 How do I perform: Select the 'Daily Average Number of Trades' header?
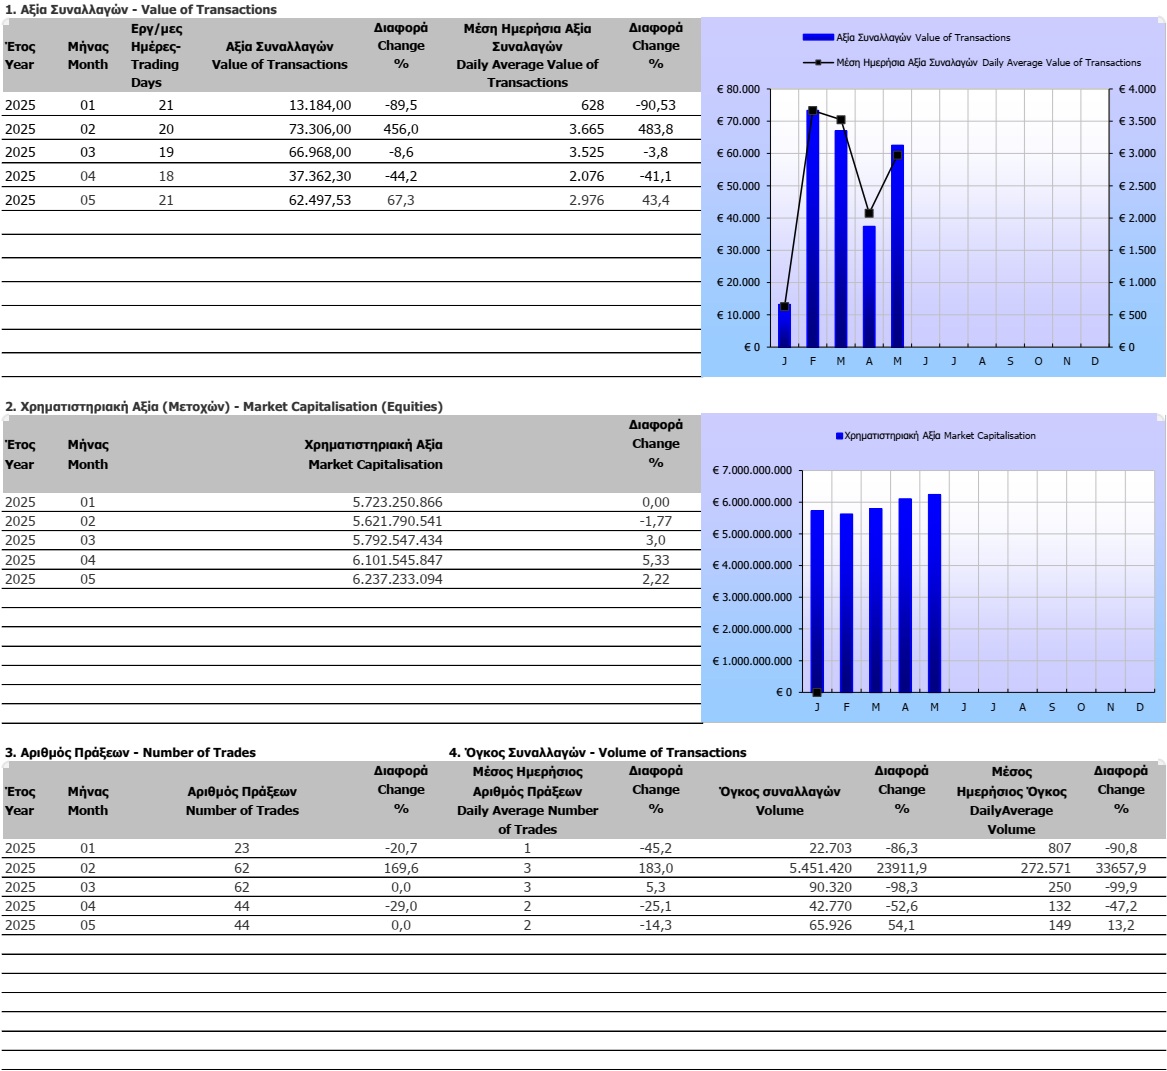click(x=527, y=800)
